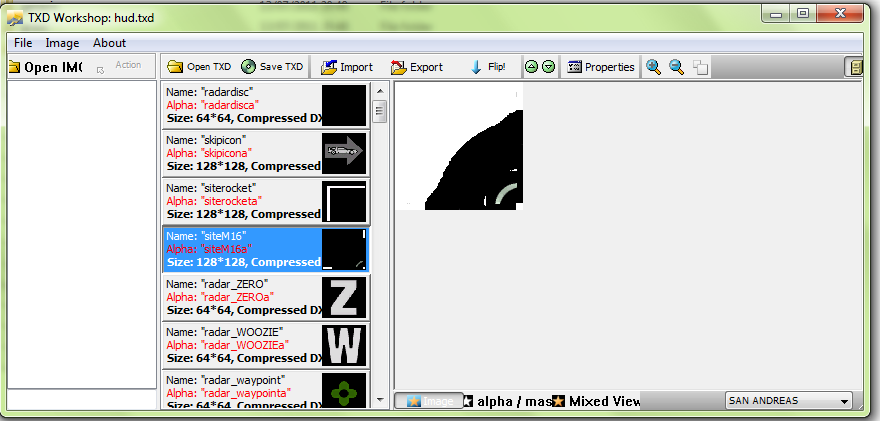Viewport: 880px width, 421px height.
Task: Click the siterocket thumbnail
Action: 344,201
